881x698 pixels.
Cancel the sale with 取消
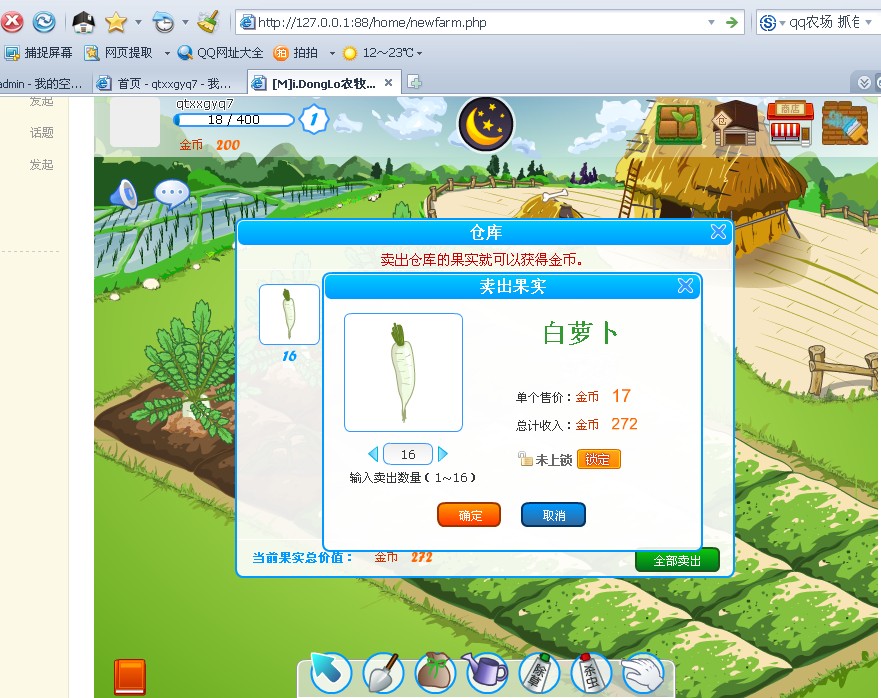[553, 515]
